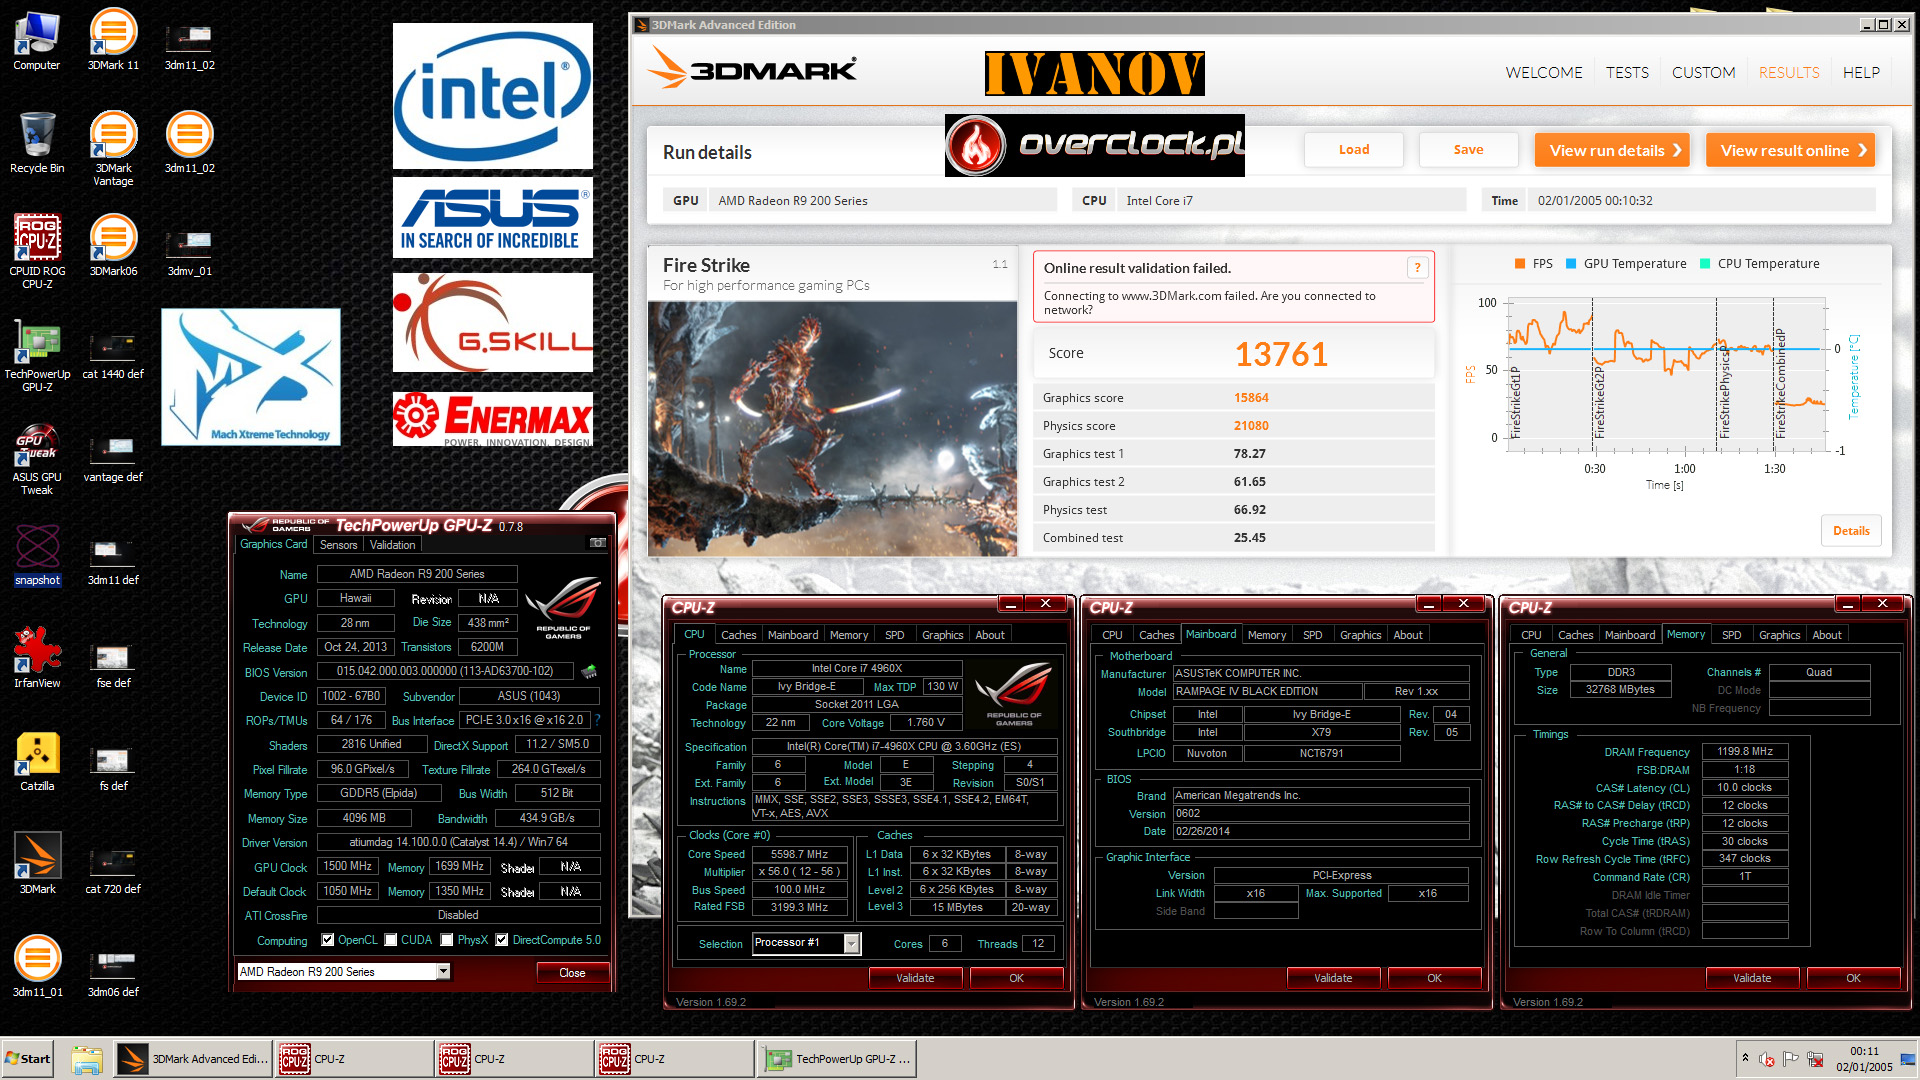1920x1080 pixels.
Task: Click the FPS orange legend swatch
Action: click(1520, 264)
